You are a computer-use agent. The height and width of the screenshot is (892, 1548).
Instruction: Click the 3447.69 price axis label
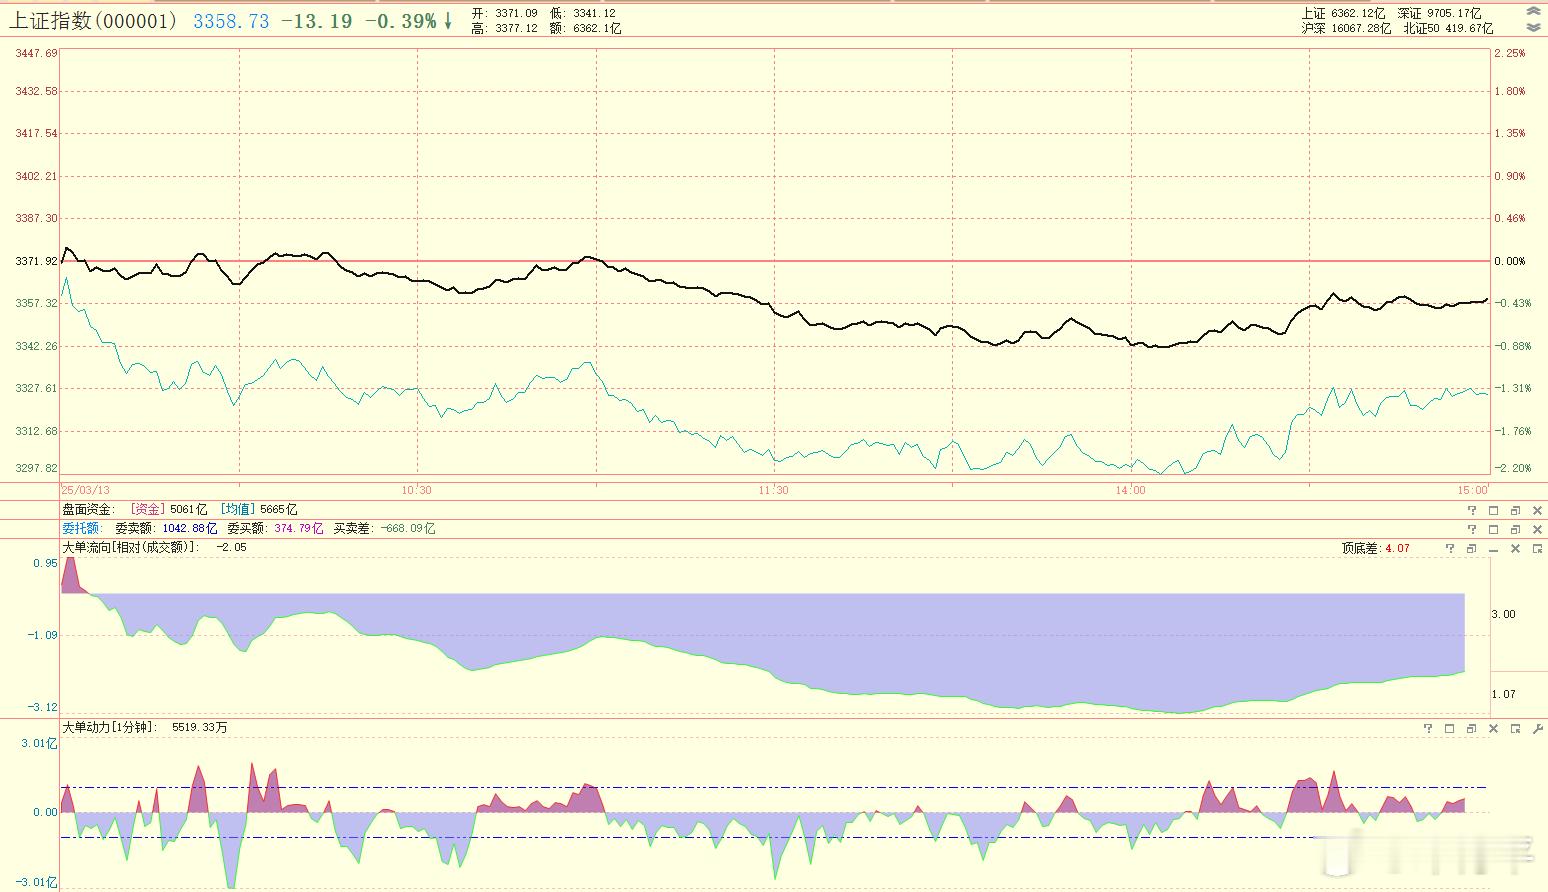[36, 53]
